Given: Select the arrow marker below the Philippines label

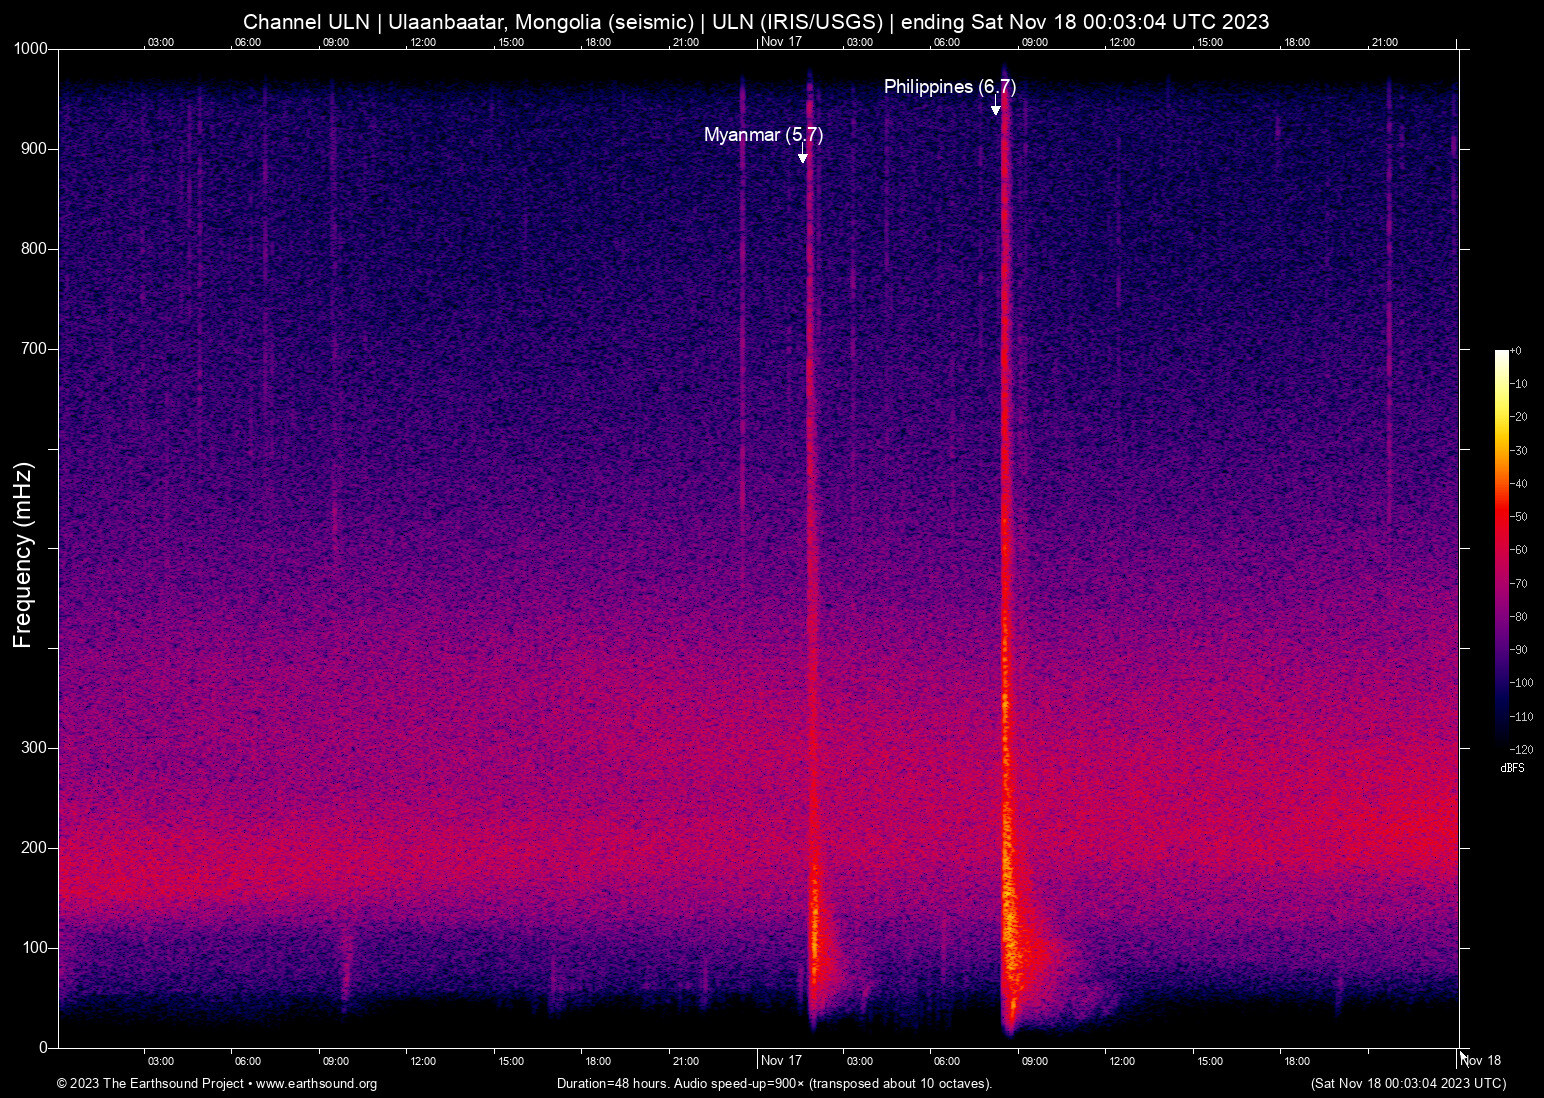Looking at the screenshot, I should (x=995, y=106).
